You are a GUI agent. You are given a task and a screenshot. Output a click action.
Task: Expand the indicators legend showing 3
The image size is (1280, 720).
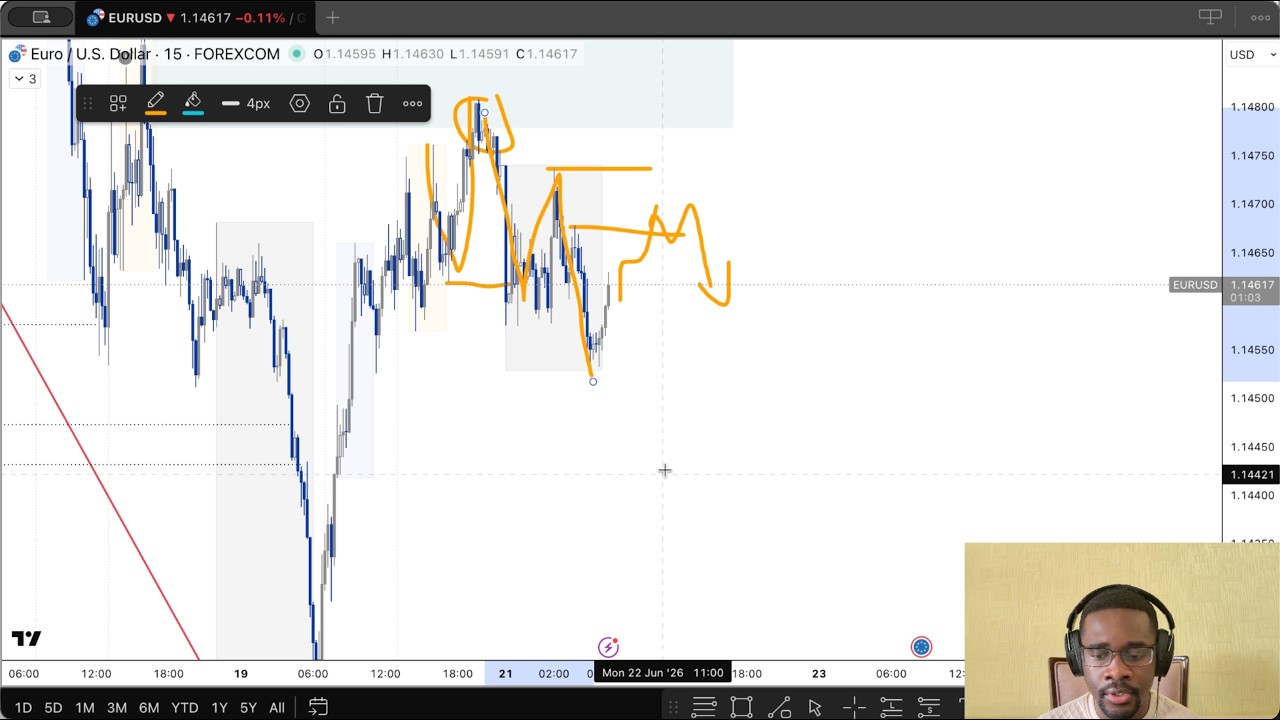tap(25, 79)
